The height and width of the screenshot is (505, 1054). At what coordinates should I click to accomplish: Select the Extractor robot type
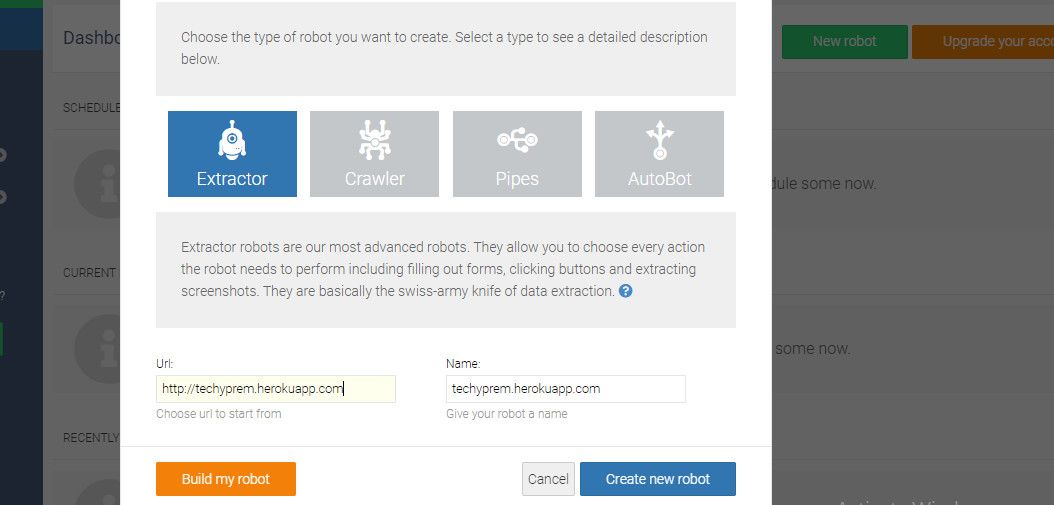click(x=232, y=154)
